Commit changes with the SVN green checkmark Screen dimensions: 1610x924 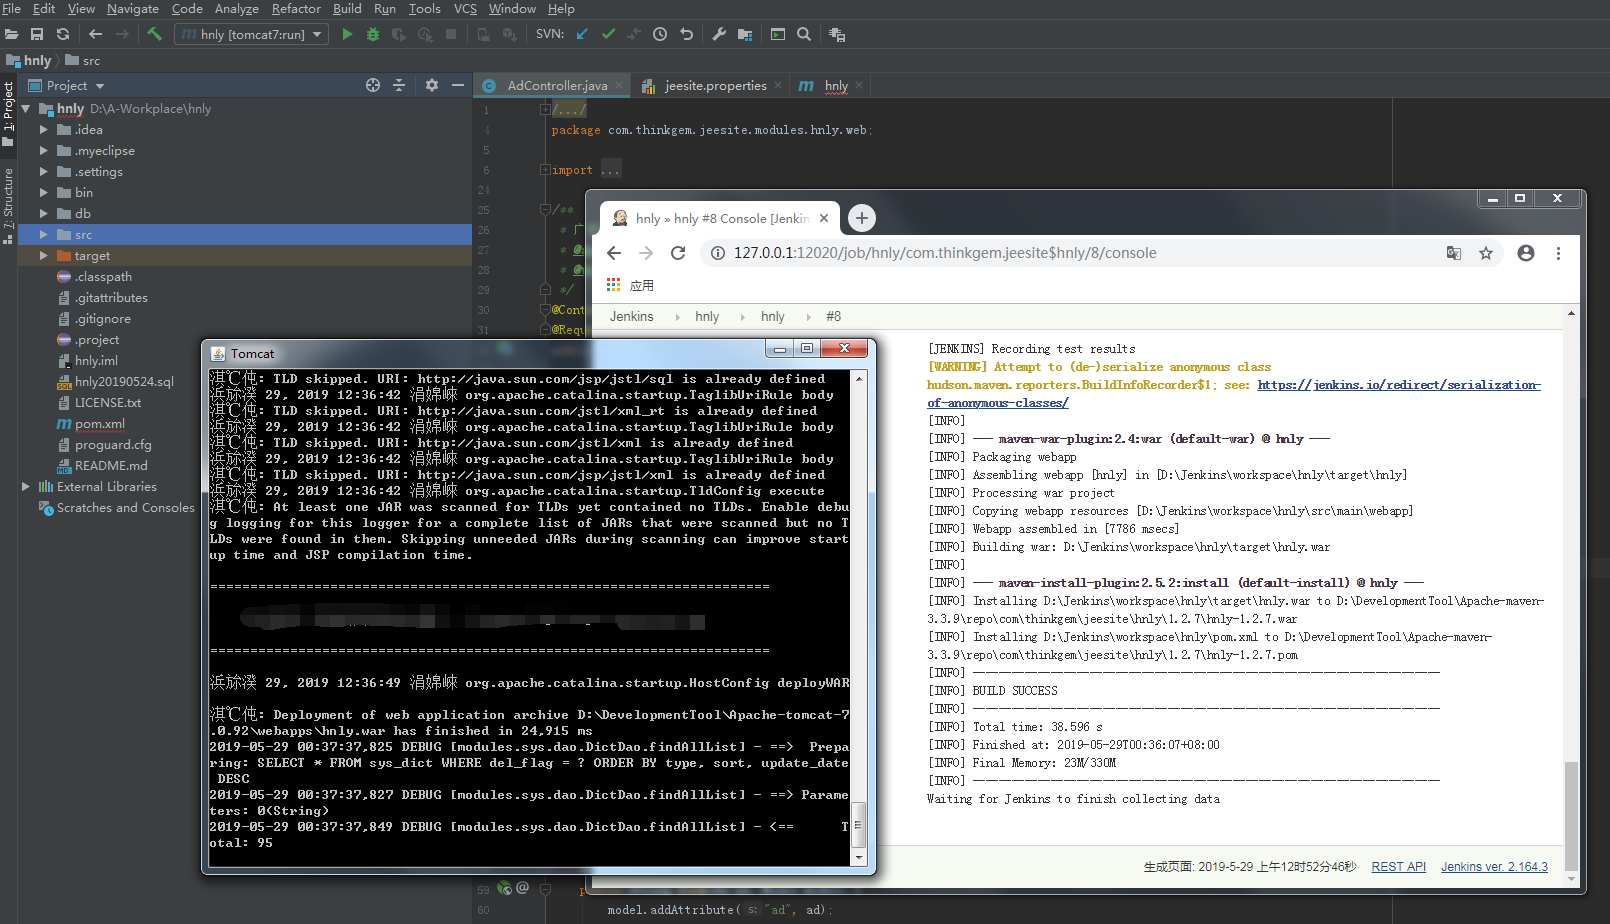pos(608,34)
